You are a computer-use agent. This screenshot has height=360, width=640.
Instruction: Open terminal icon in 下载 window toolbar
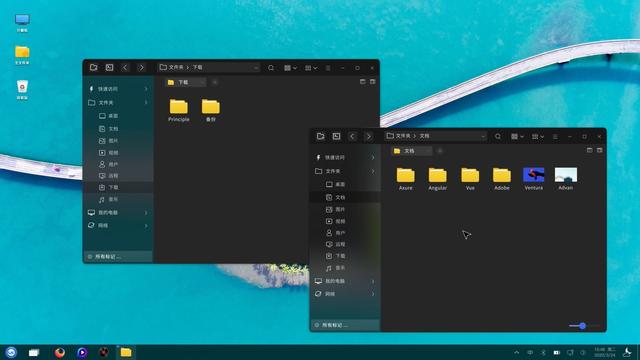click(109, 67)
